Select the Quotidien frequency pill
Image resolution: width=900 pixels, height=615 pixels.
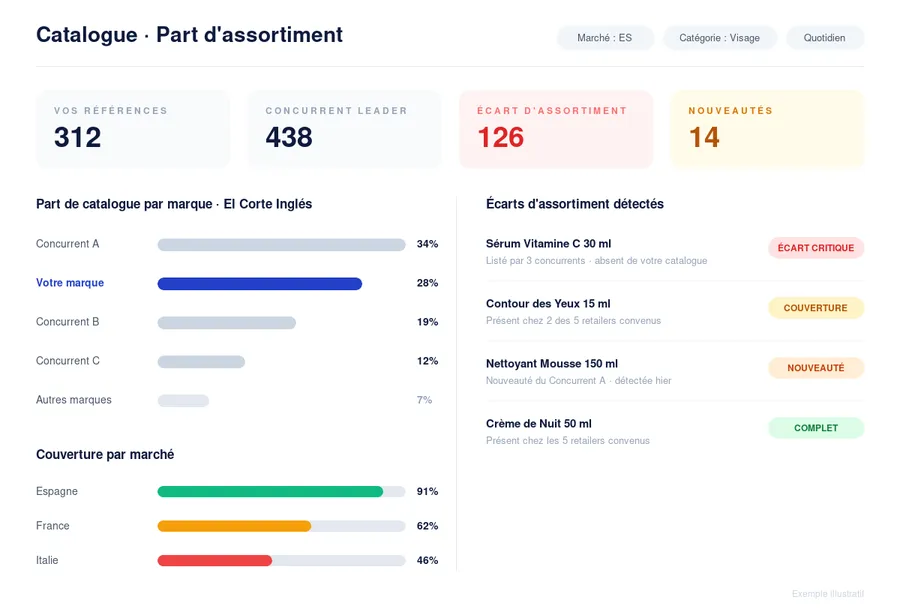tap(825, 38)
